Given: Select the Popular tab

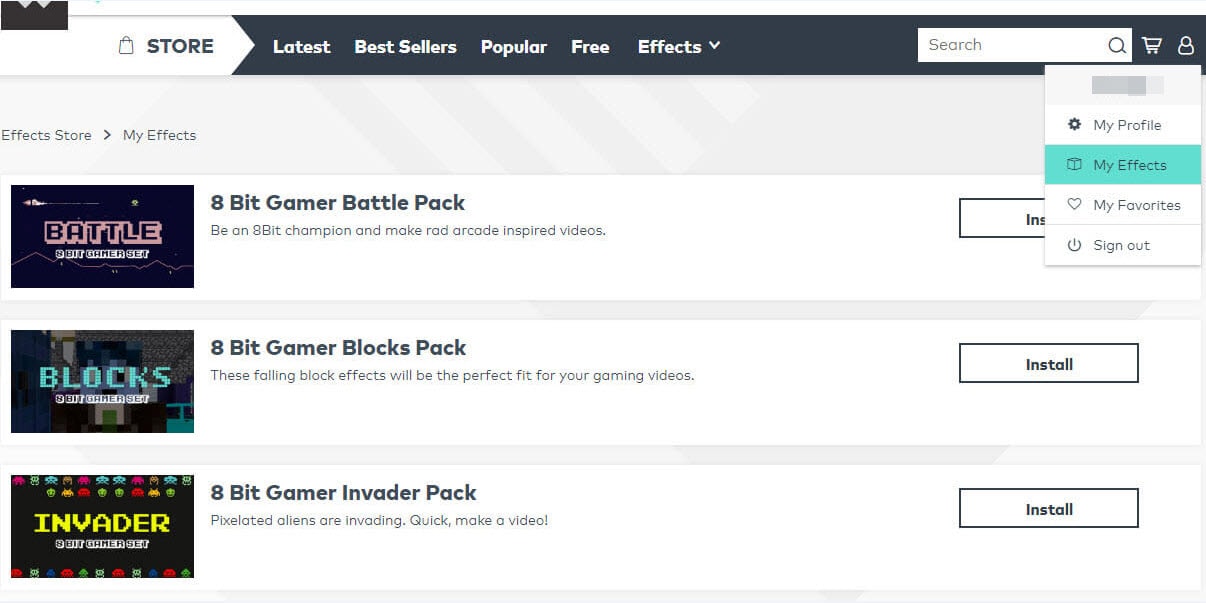Looking at the screenshot, I should (x=513, y=46).
